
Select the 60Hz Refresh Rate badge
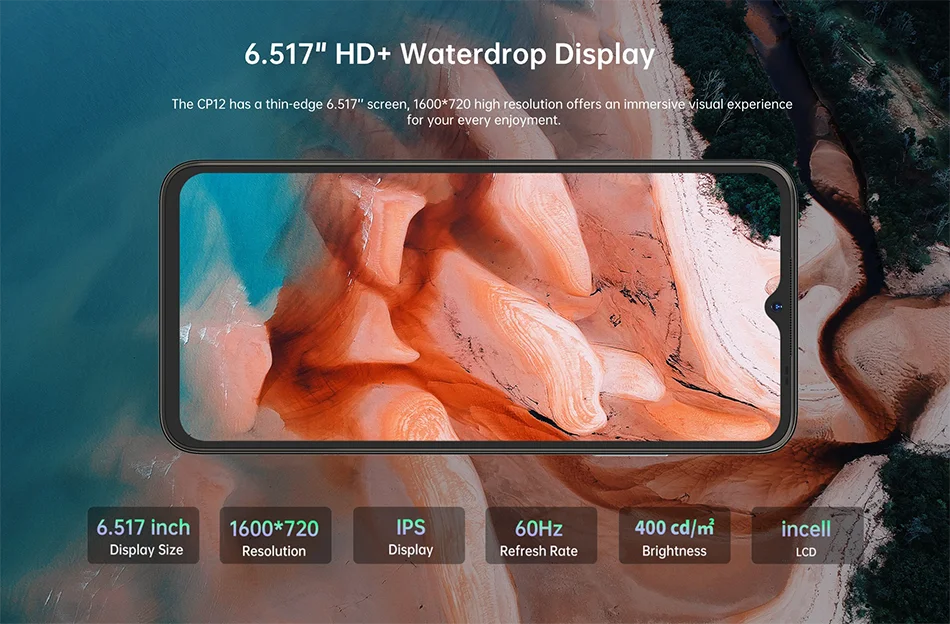(541, 536)
